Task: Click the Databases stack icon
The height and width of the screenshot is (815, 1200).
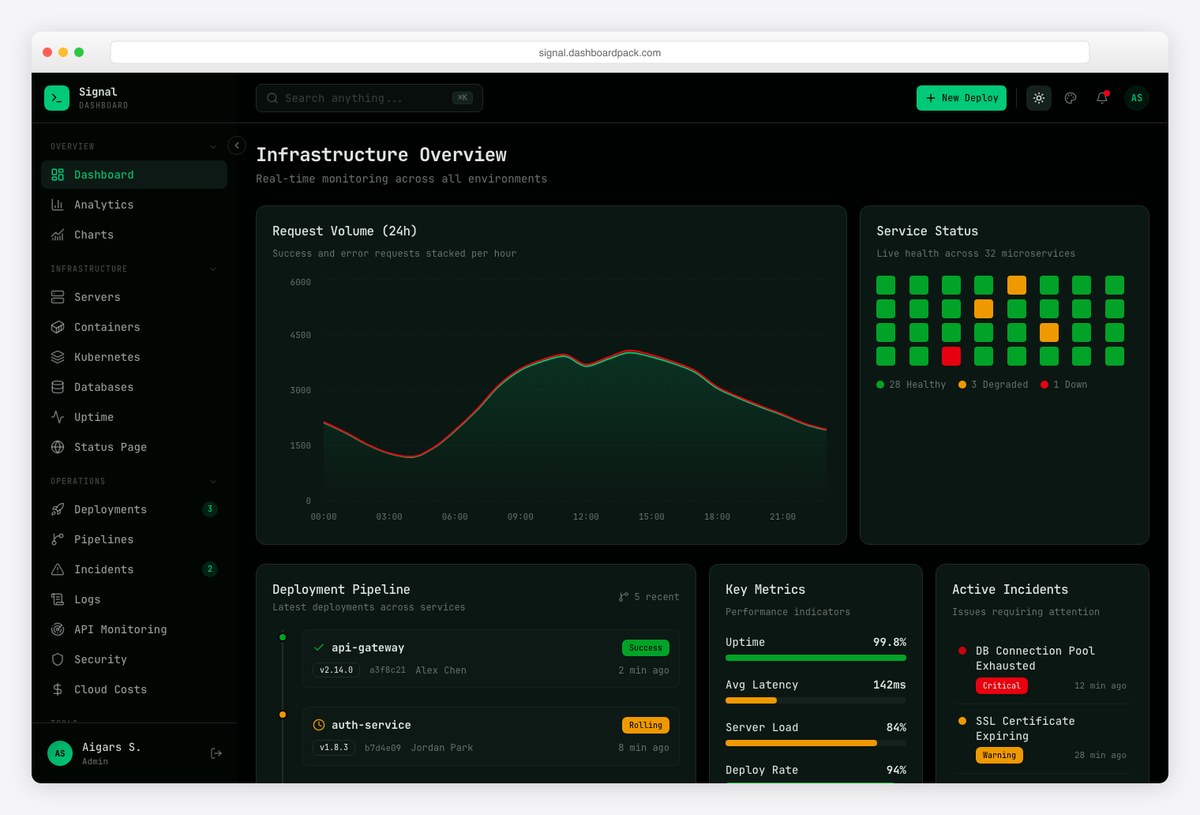Action: click(x=57, y=387)
